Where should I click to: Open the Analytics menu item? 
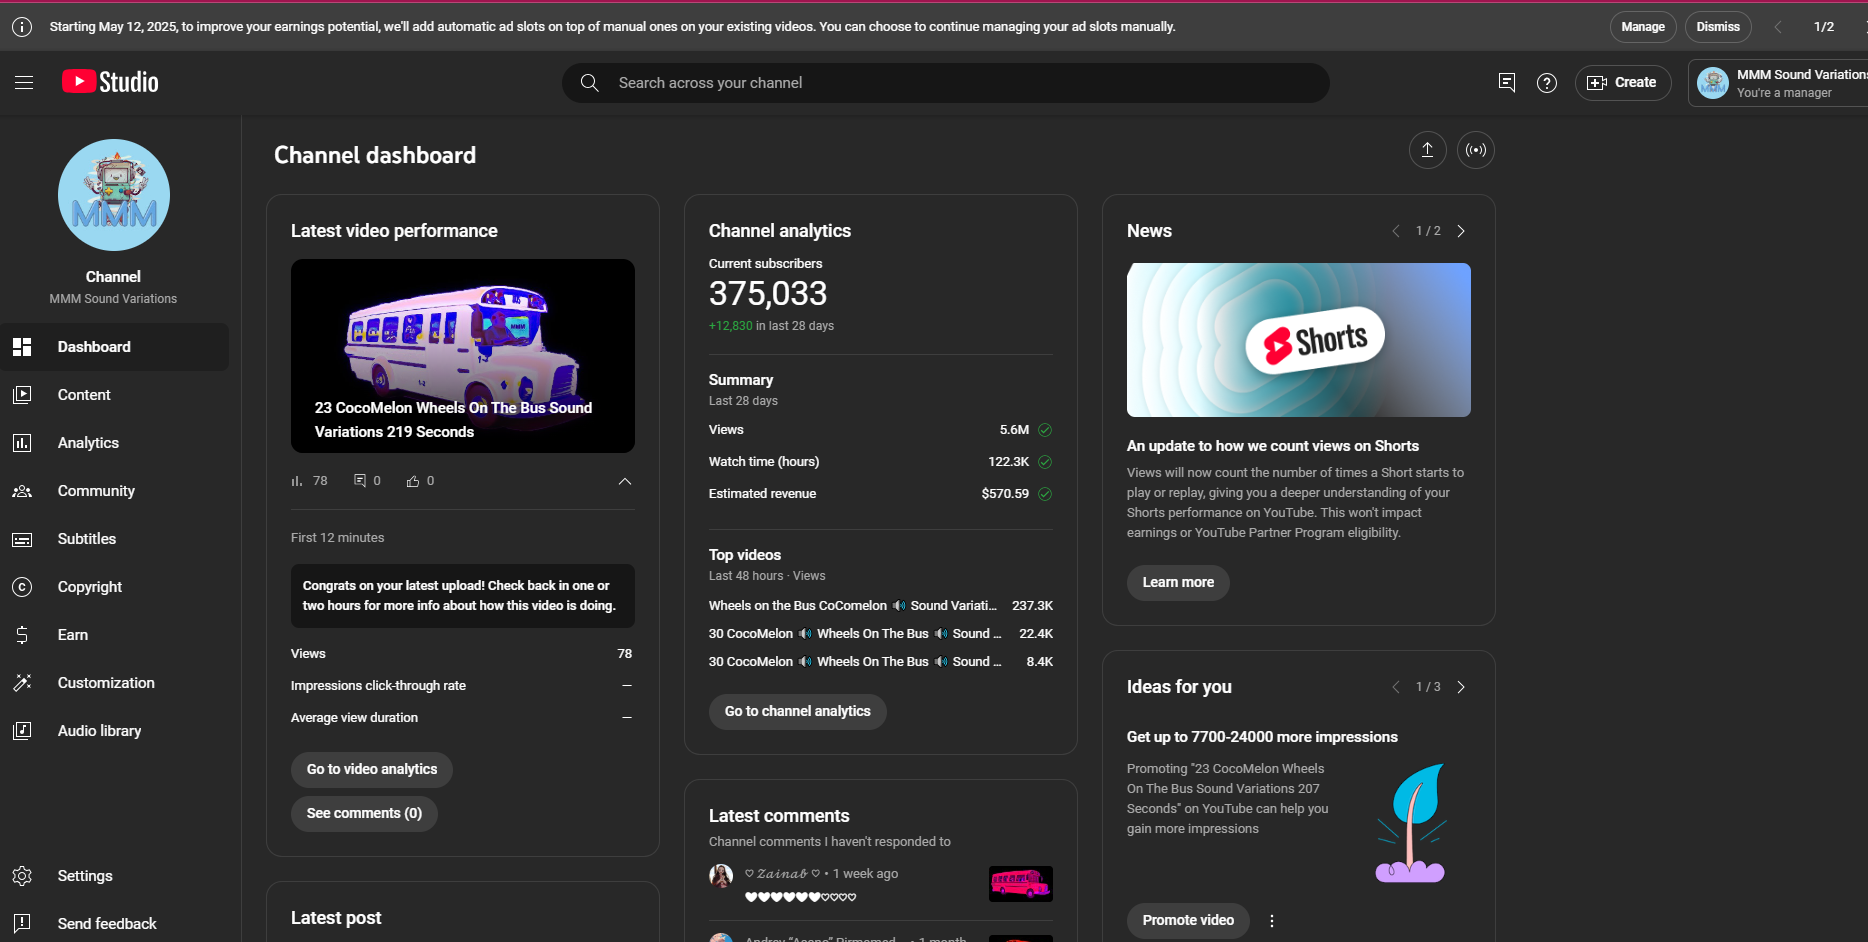click(114, 443)
